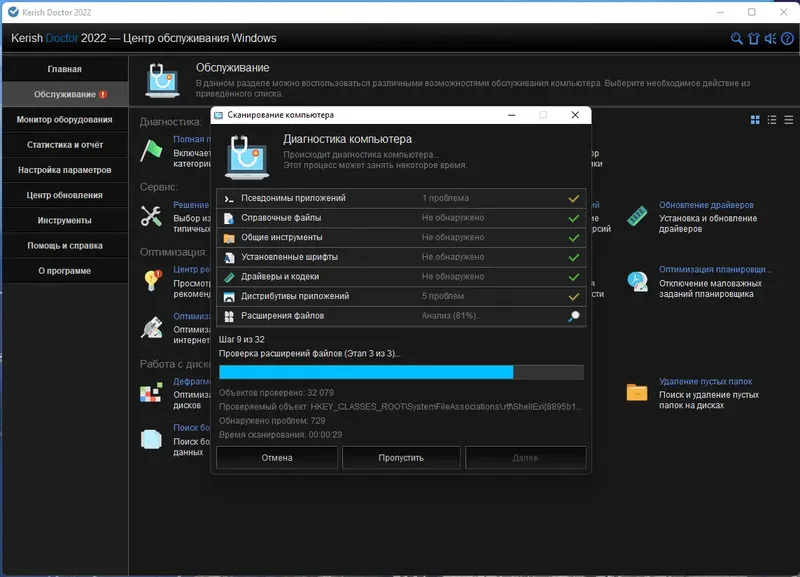Click the icon of Драйверы и кодеки

point(229,277)
